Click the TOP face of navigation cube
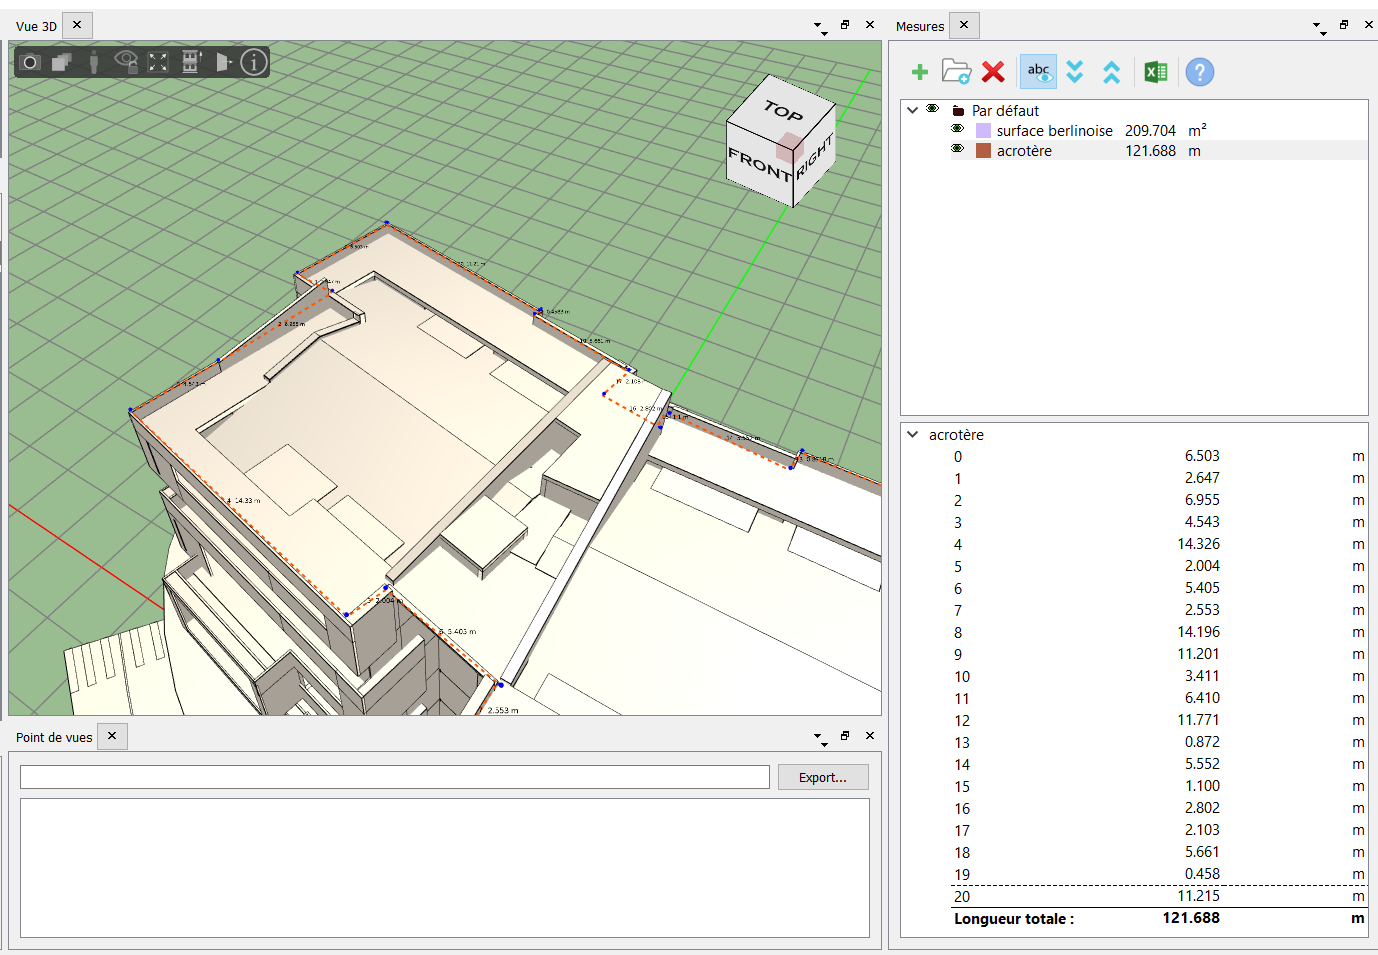This screenshot has height=955, width=1378. click(x=782, y=110)
